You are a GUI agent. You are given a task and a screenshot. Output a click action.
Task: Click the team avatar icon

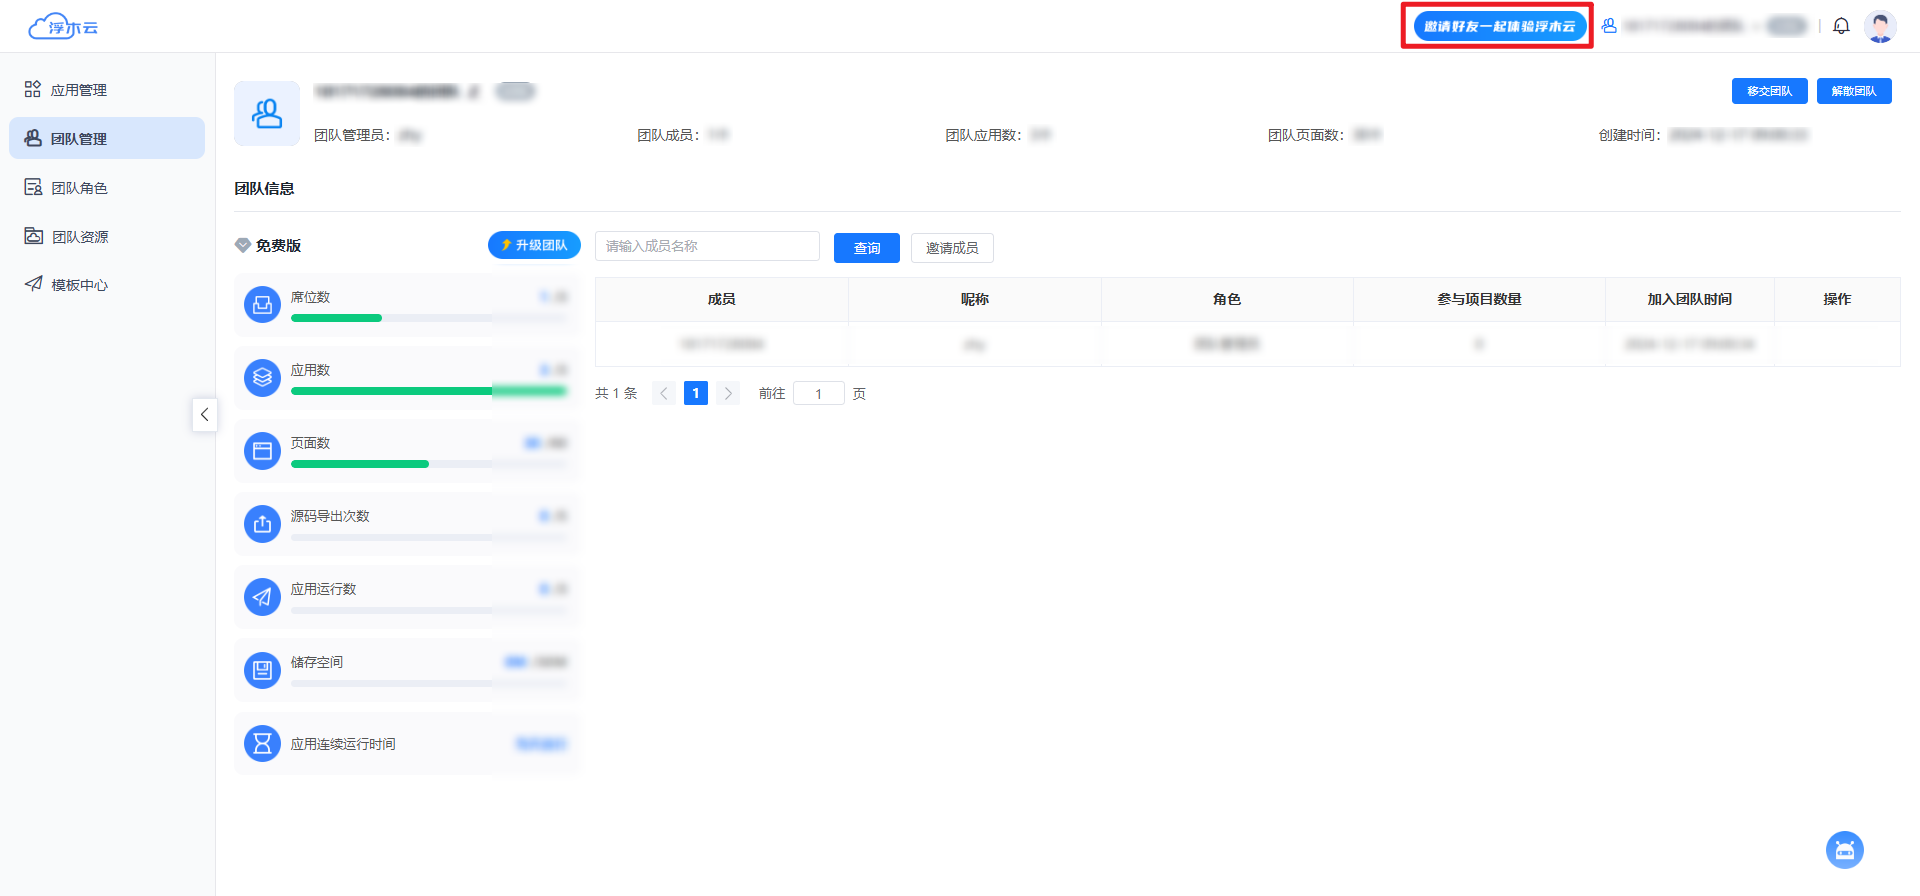click(267, 114)
